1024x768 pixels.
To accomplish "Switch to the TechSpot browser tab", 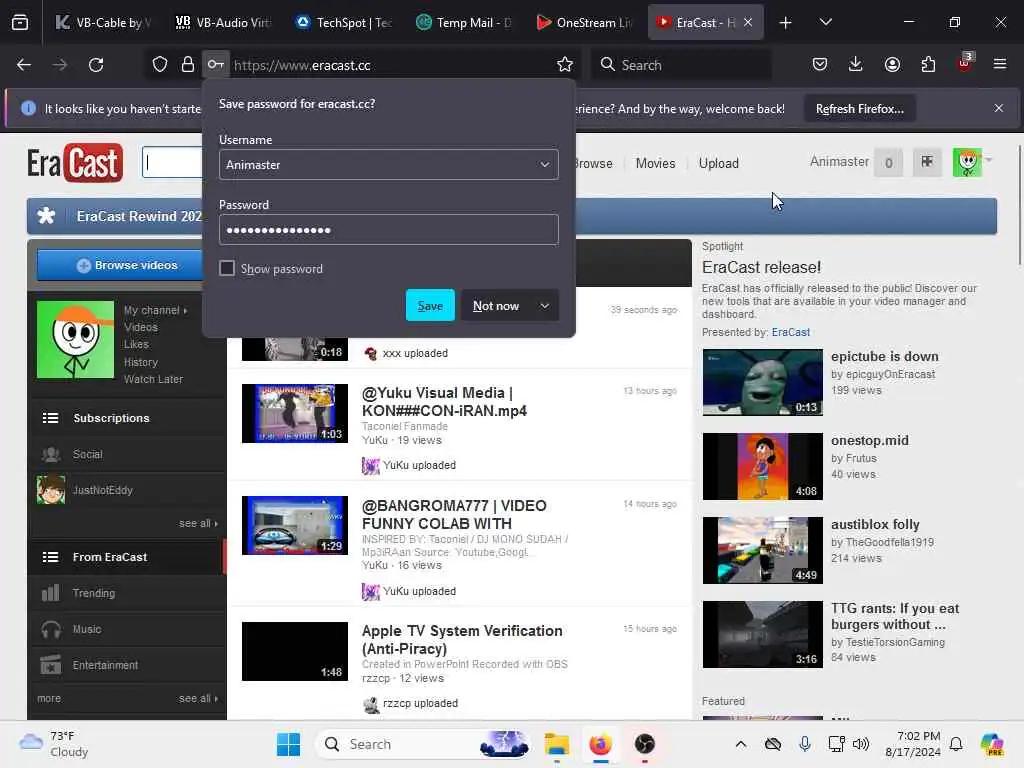I will 343,22.
